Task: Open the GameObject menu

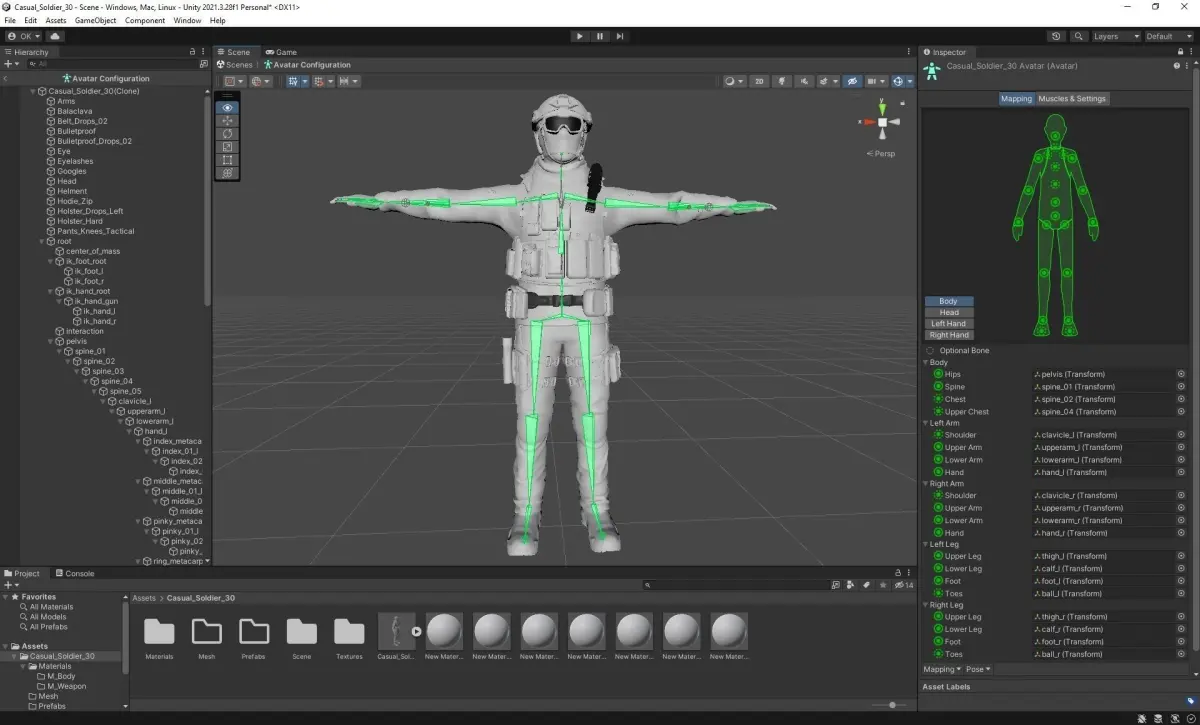Action: pos(96,20)
